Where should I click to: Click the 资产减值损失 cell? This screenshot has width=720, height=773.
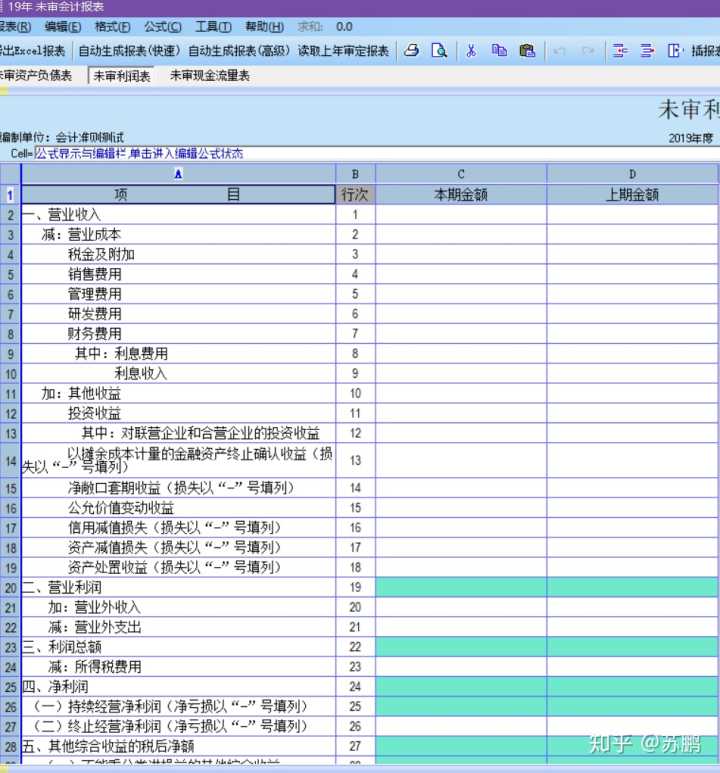click(178, 547)
